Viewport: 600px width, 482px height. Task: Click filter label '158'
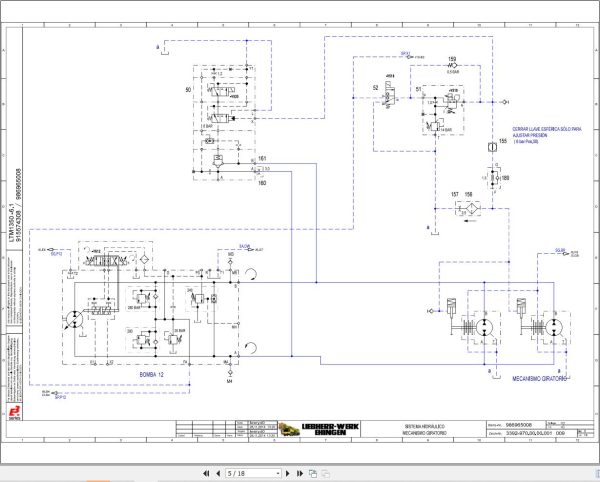click(468, 195)
